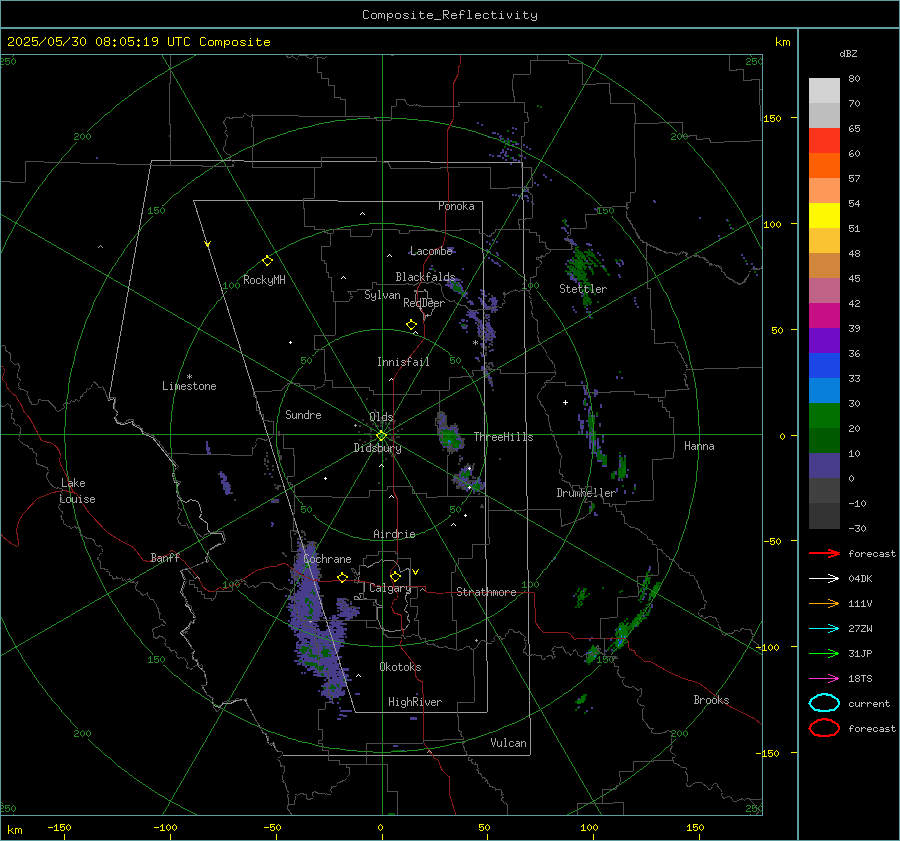Click the RockyMH label
The image size is (900, 841).
pyautogui.click(x=264, y=280)
